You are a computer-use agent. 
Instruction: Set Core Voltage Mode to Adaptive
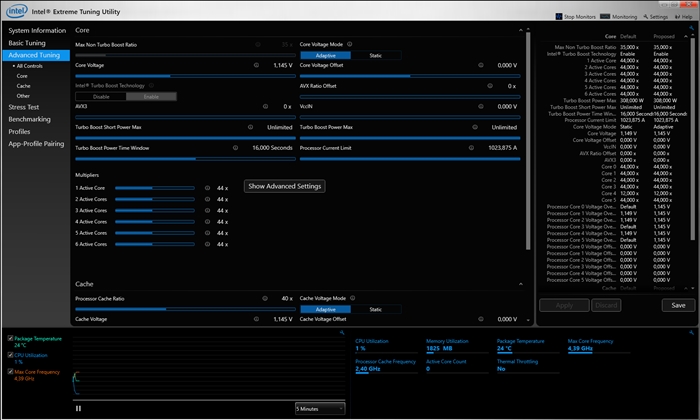(325, 55)
